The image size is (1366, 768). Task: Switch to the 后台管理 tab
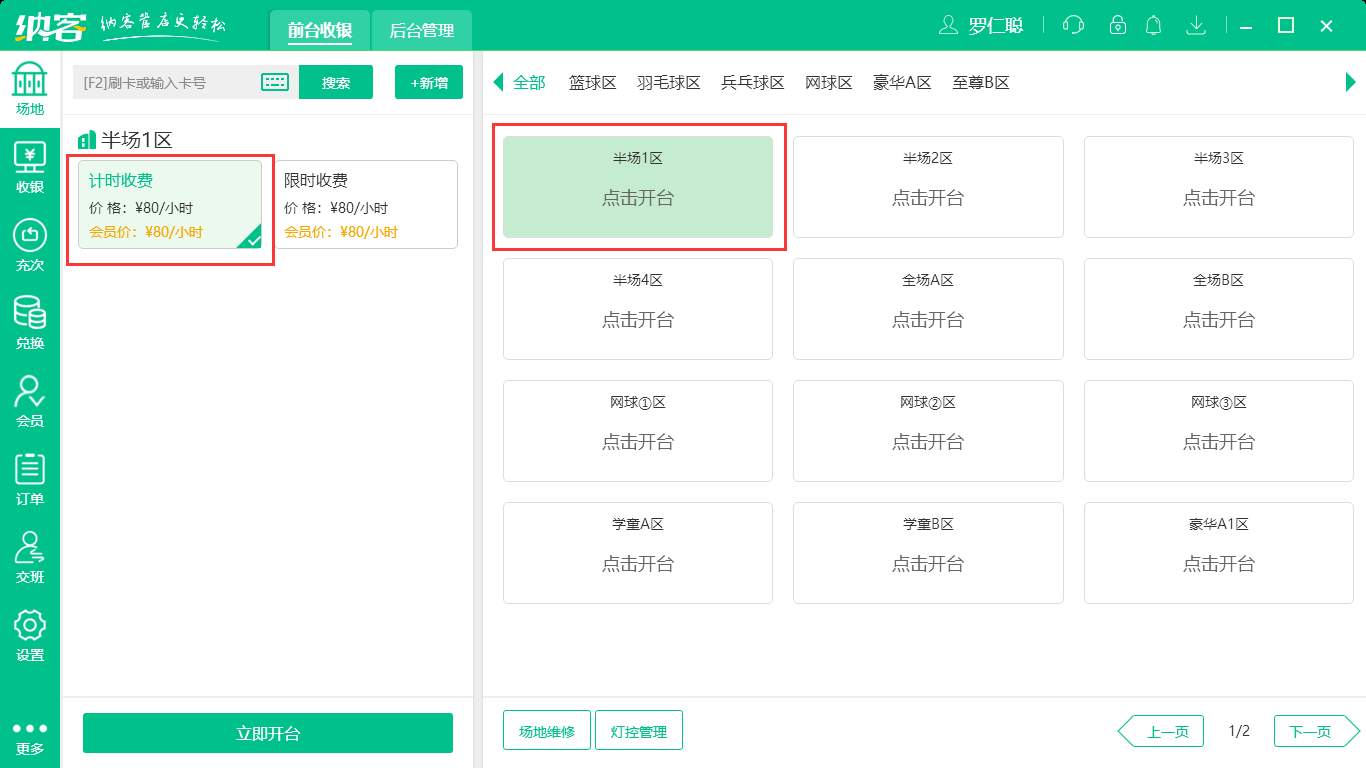coord(421,30)
